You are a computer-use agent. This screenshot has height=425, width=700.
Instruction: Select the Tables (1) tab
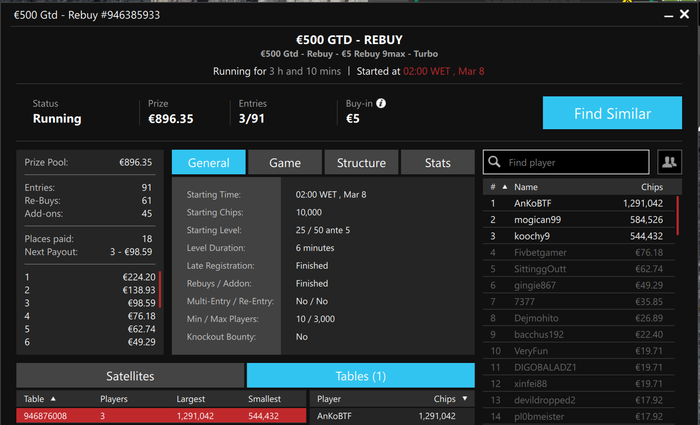(361, 376)
